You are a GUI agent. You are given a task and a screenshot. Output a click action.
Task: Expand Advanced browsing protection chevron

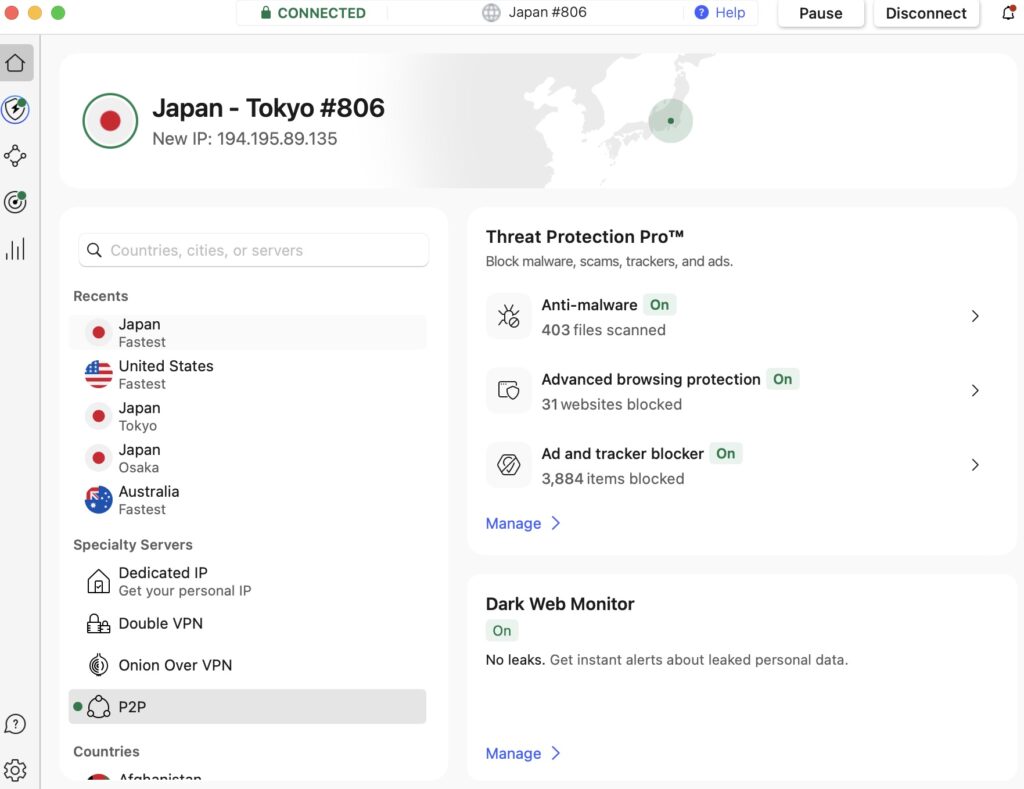(x=975, y=391)
